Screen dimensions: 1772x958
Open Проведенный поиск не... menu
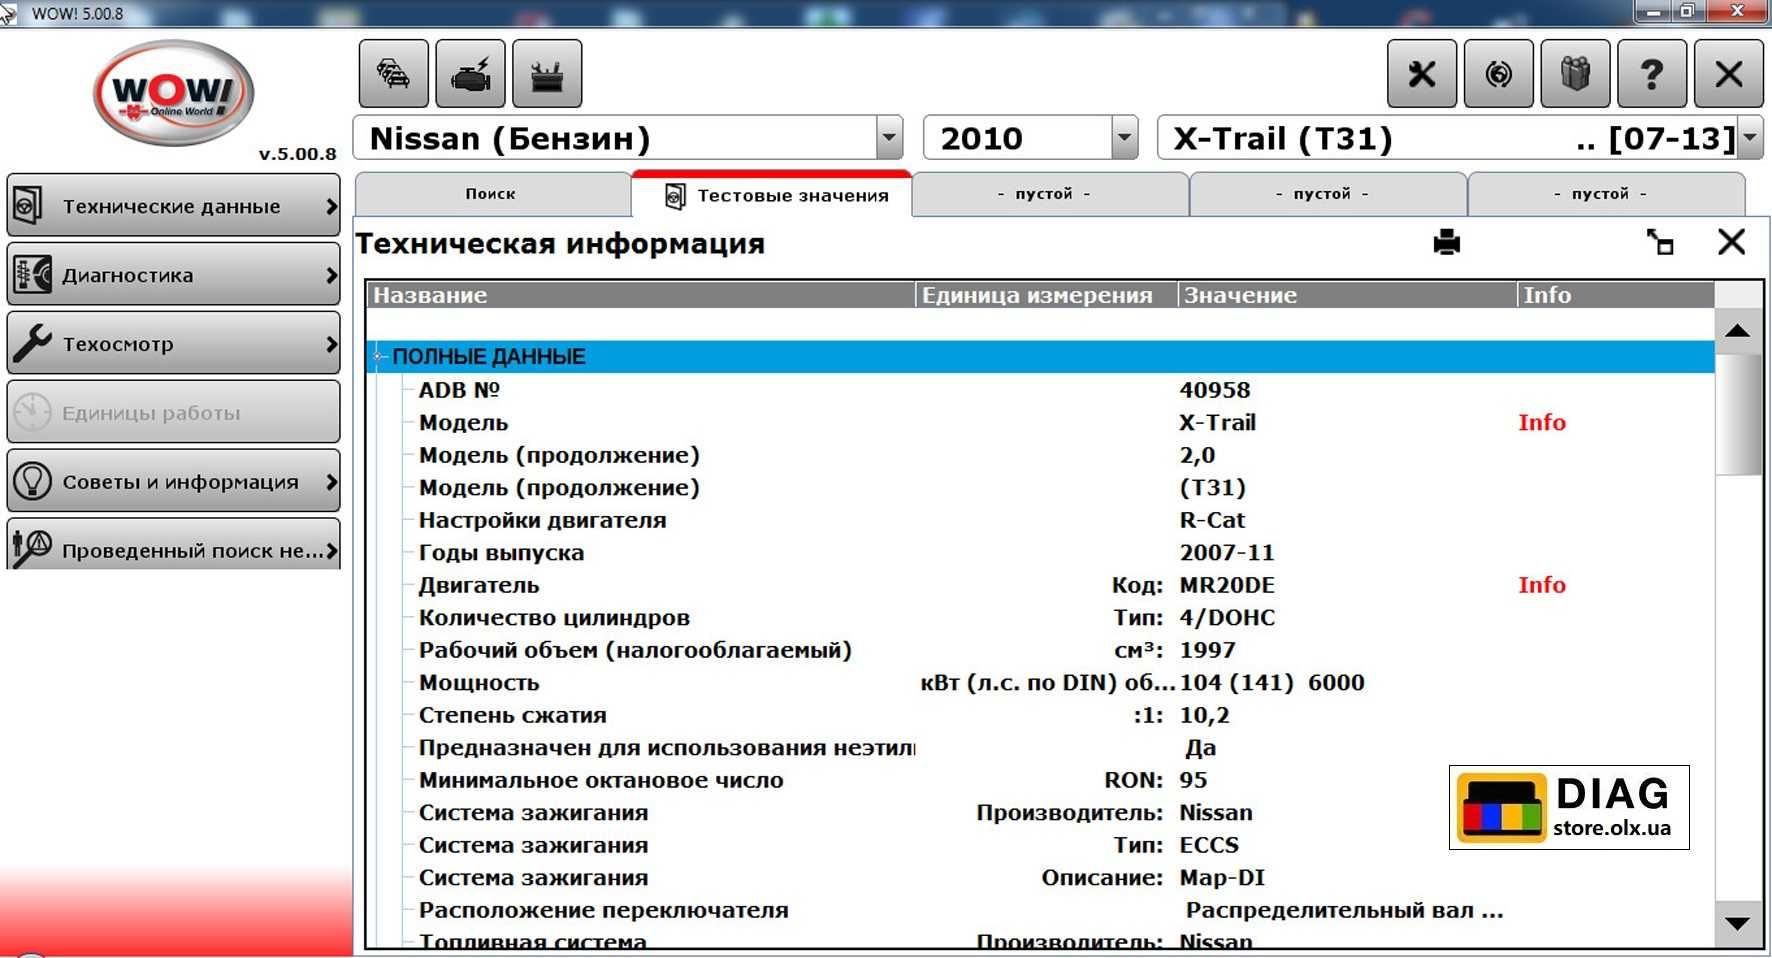(x=174, y=545)
